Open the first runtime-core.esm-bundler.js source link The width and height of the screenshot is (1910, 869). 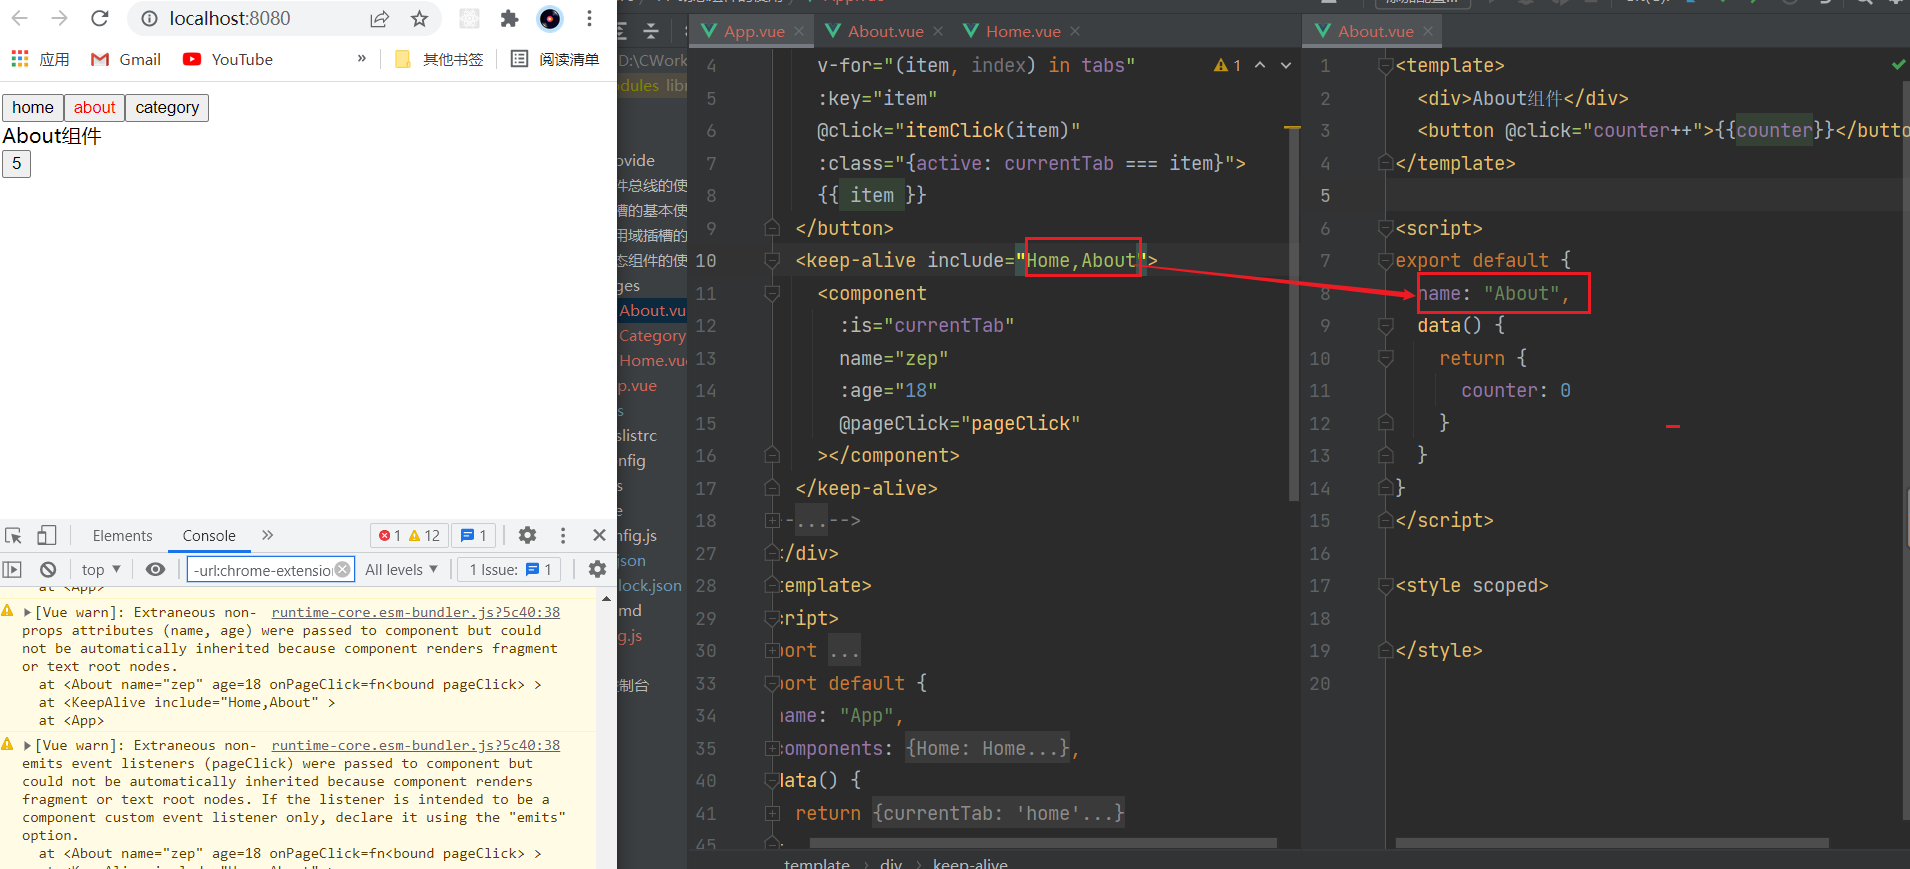point(416,612)
